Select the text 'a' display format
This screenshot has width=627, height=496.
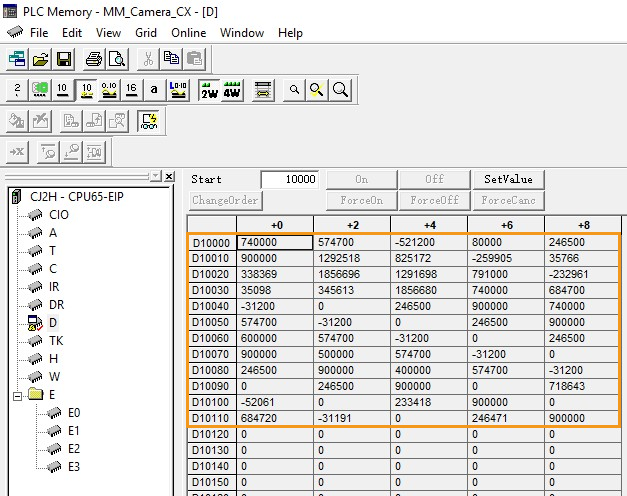coord(154,90)
